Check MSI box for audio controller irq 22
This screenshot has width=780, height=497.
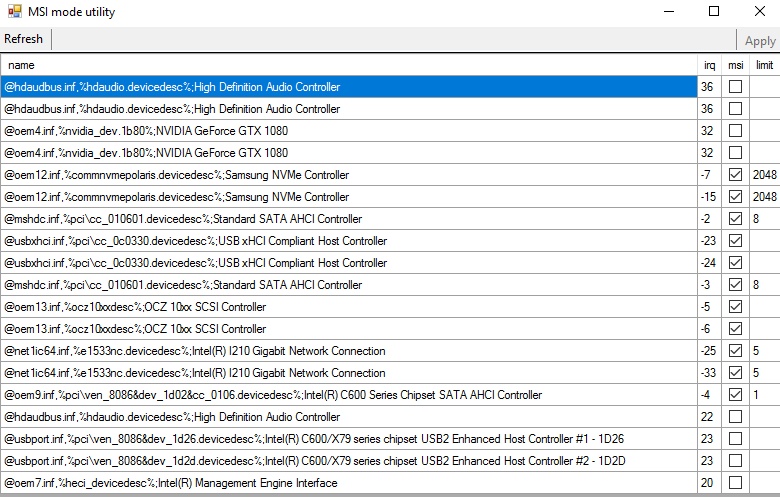click(735, 417)
